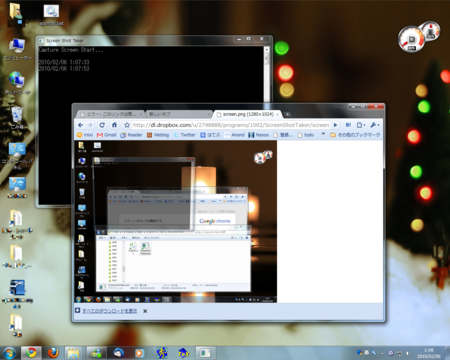
Task: Open the media player taskbar icon
Action: [139, 353]
